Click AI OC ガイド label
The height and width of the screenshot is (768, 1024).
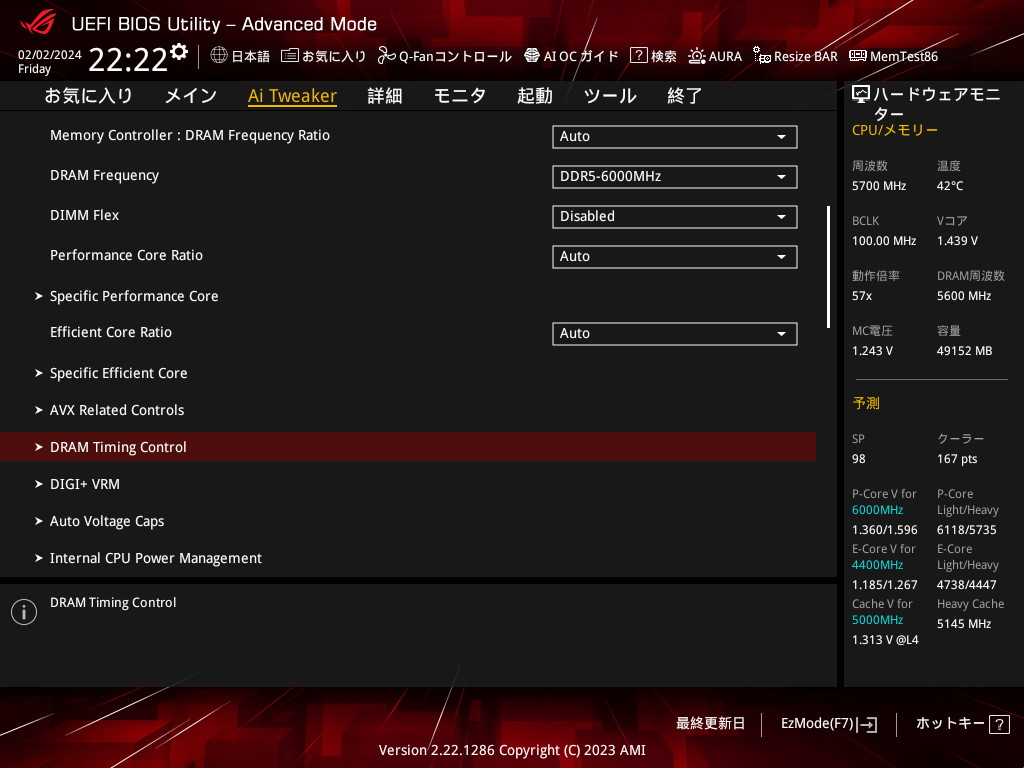click(x=581, y=57)
